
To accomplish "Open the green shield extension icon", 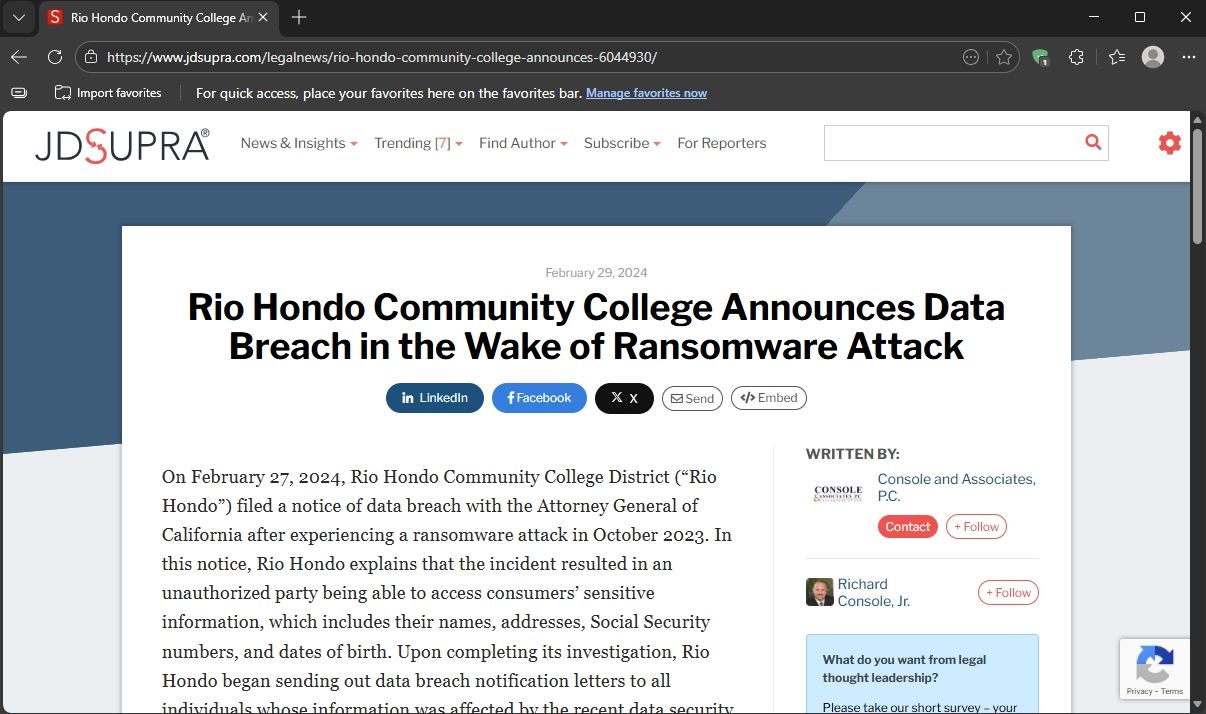I will [1041, 57].
